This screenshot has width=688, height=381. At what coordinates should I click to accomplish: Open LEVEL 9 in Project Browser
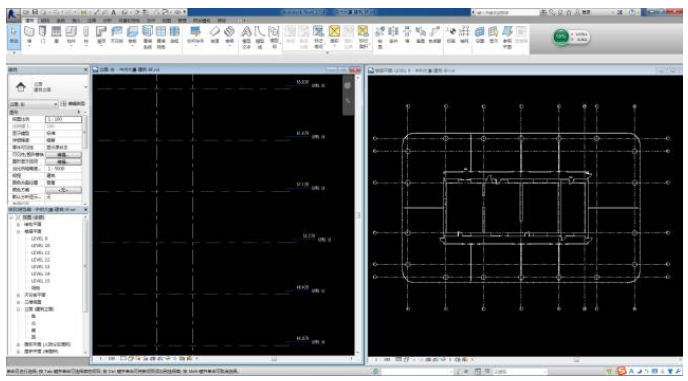pyautogui.click(x=39, y=238)
